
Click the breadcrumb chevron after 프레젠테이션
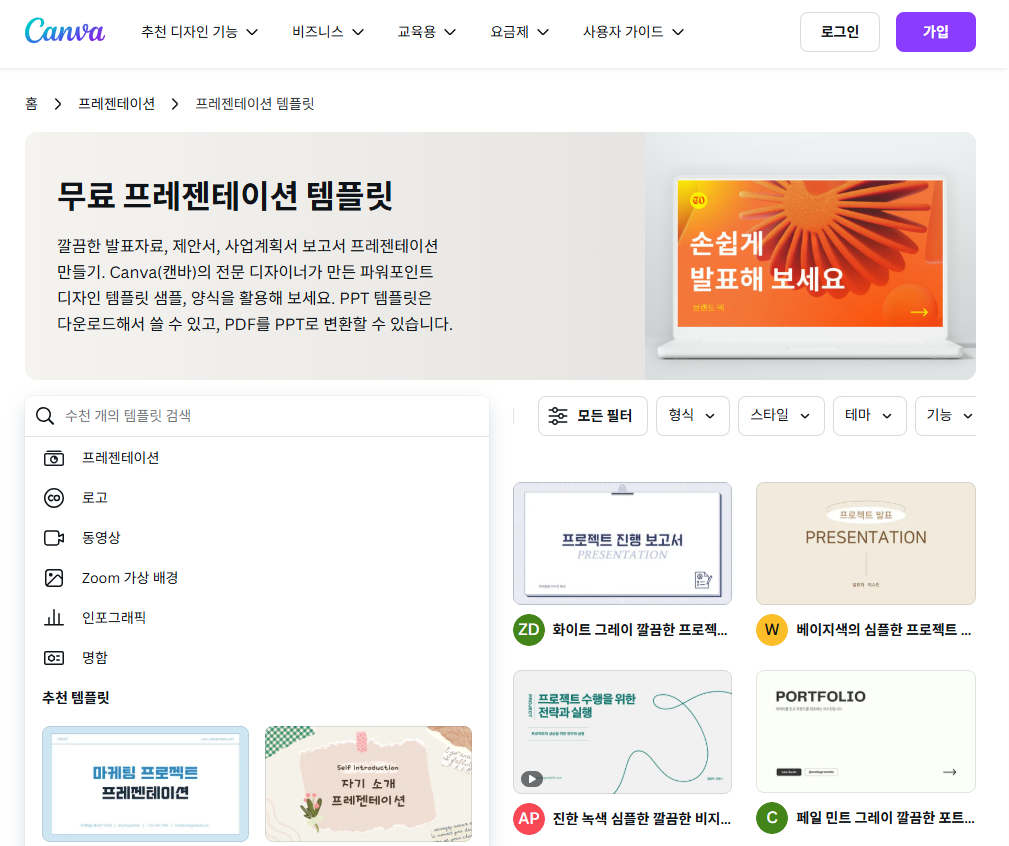175,104
